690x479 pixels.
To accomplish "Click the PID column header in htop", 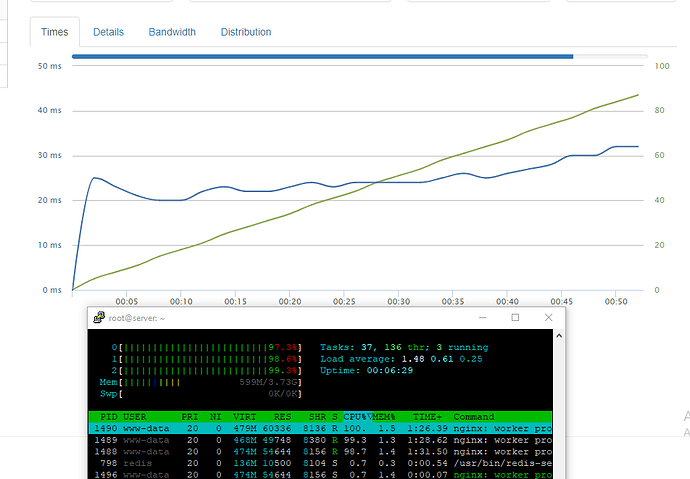I will [x=109, y=417].
